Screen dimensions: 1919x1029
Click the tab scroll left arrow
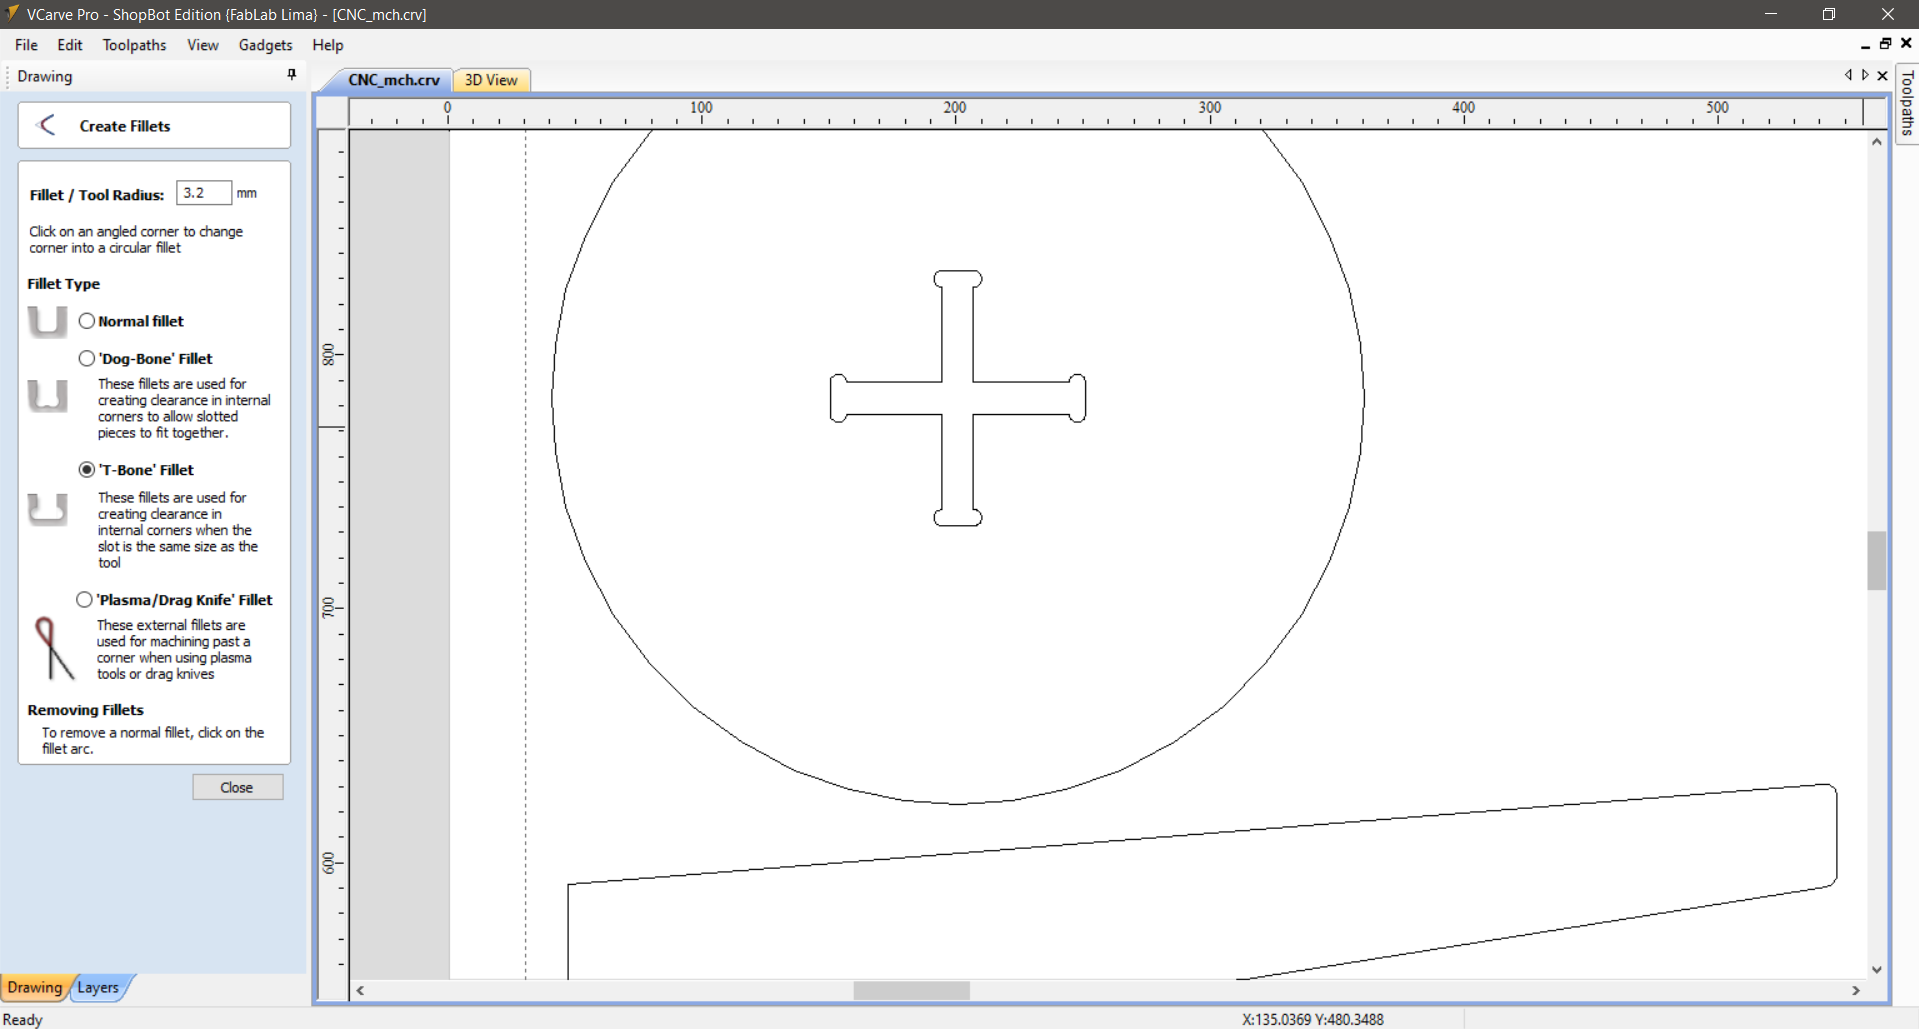(1848, 75)
